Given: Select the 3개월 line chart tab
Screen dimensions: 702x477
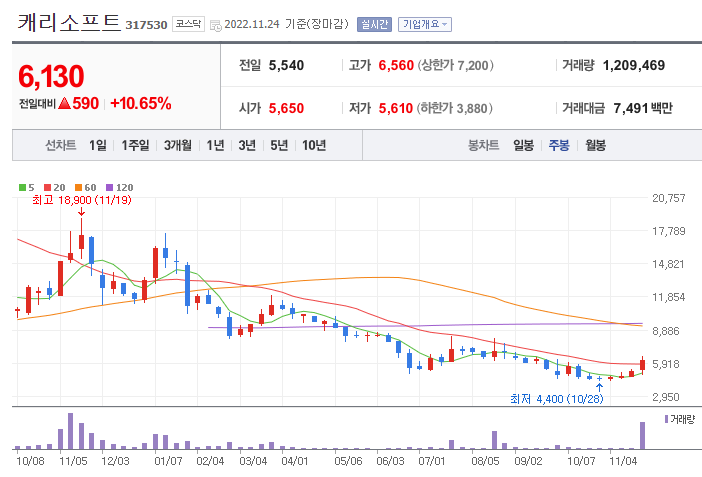Looking at the screenshot, I should point(178,145).
